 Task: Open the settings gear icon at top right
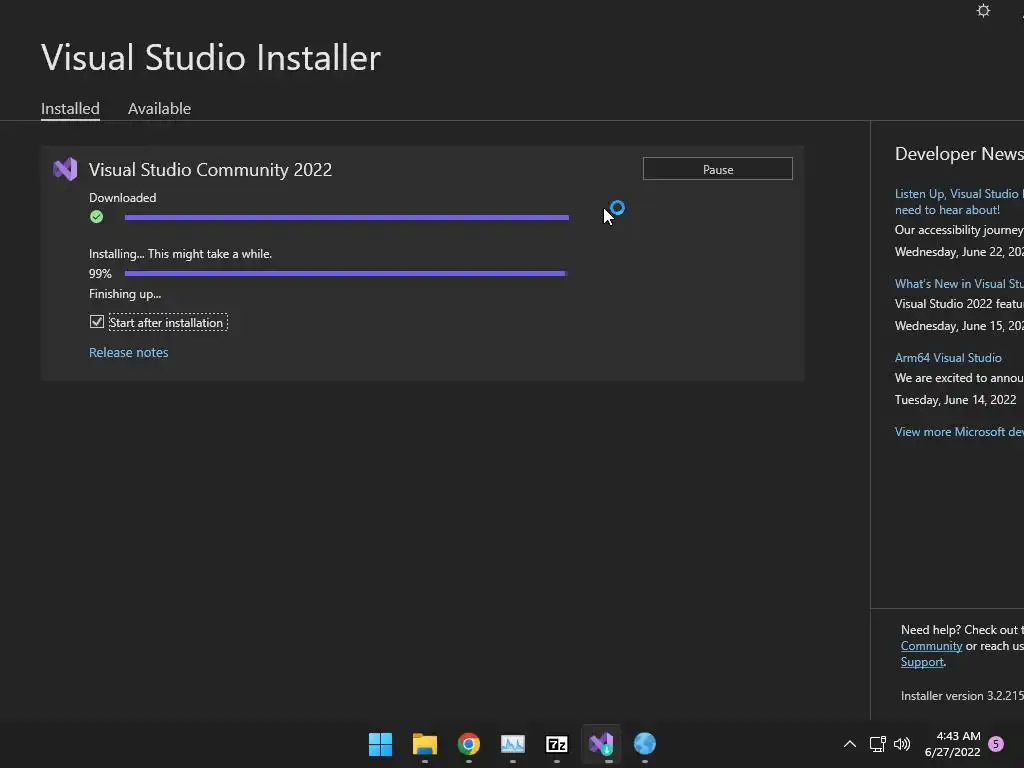(x=983, y=11)
